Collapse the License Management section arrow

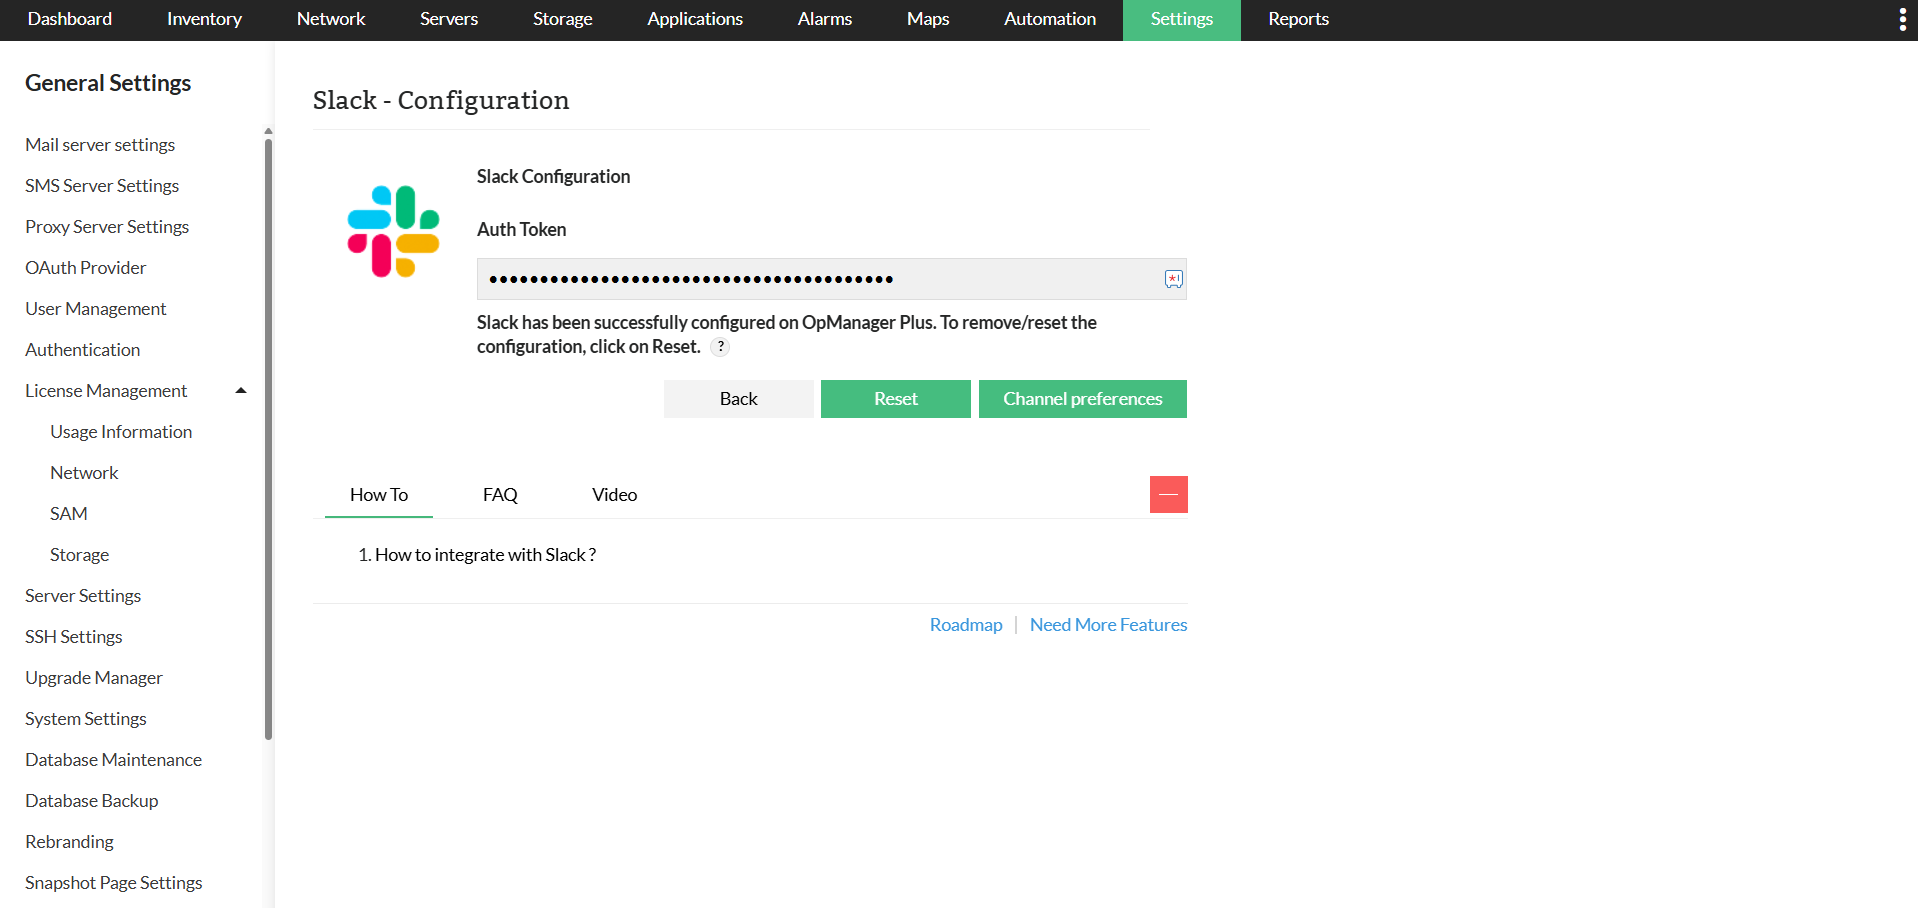(x=241, y=391)
